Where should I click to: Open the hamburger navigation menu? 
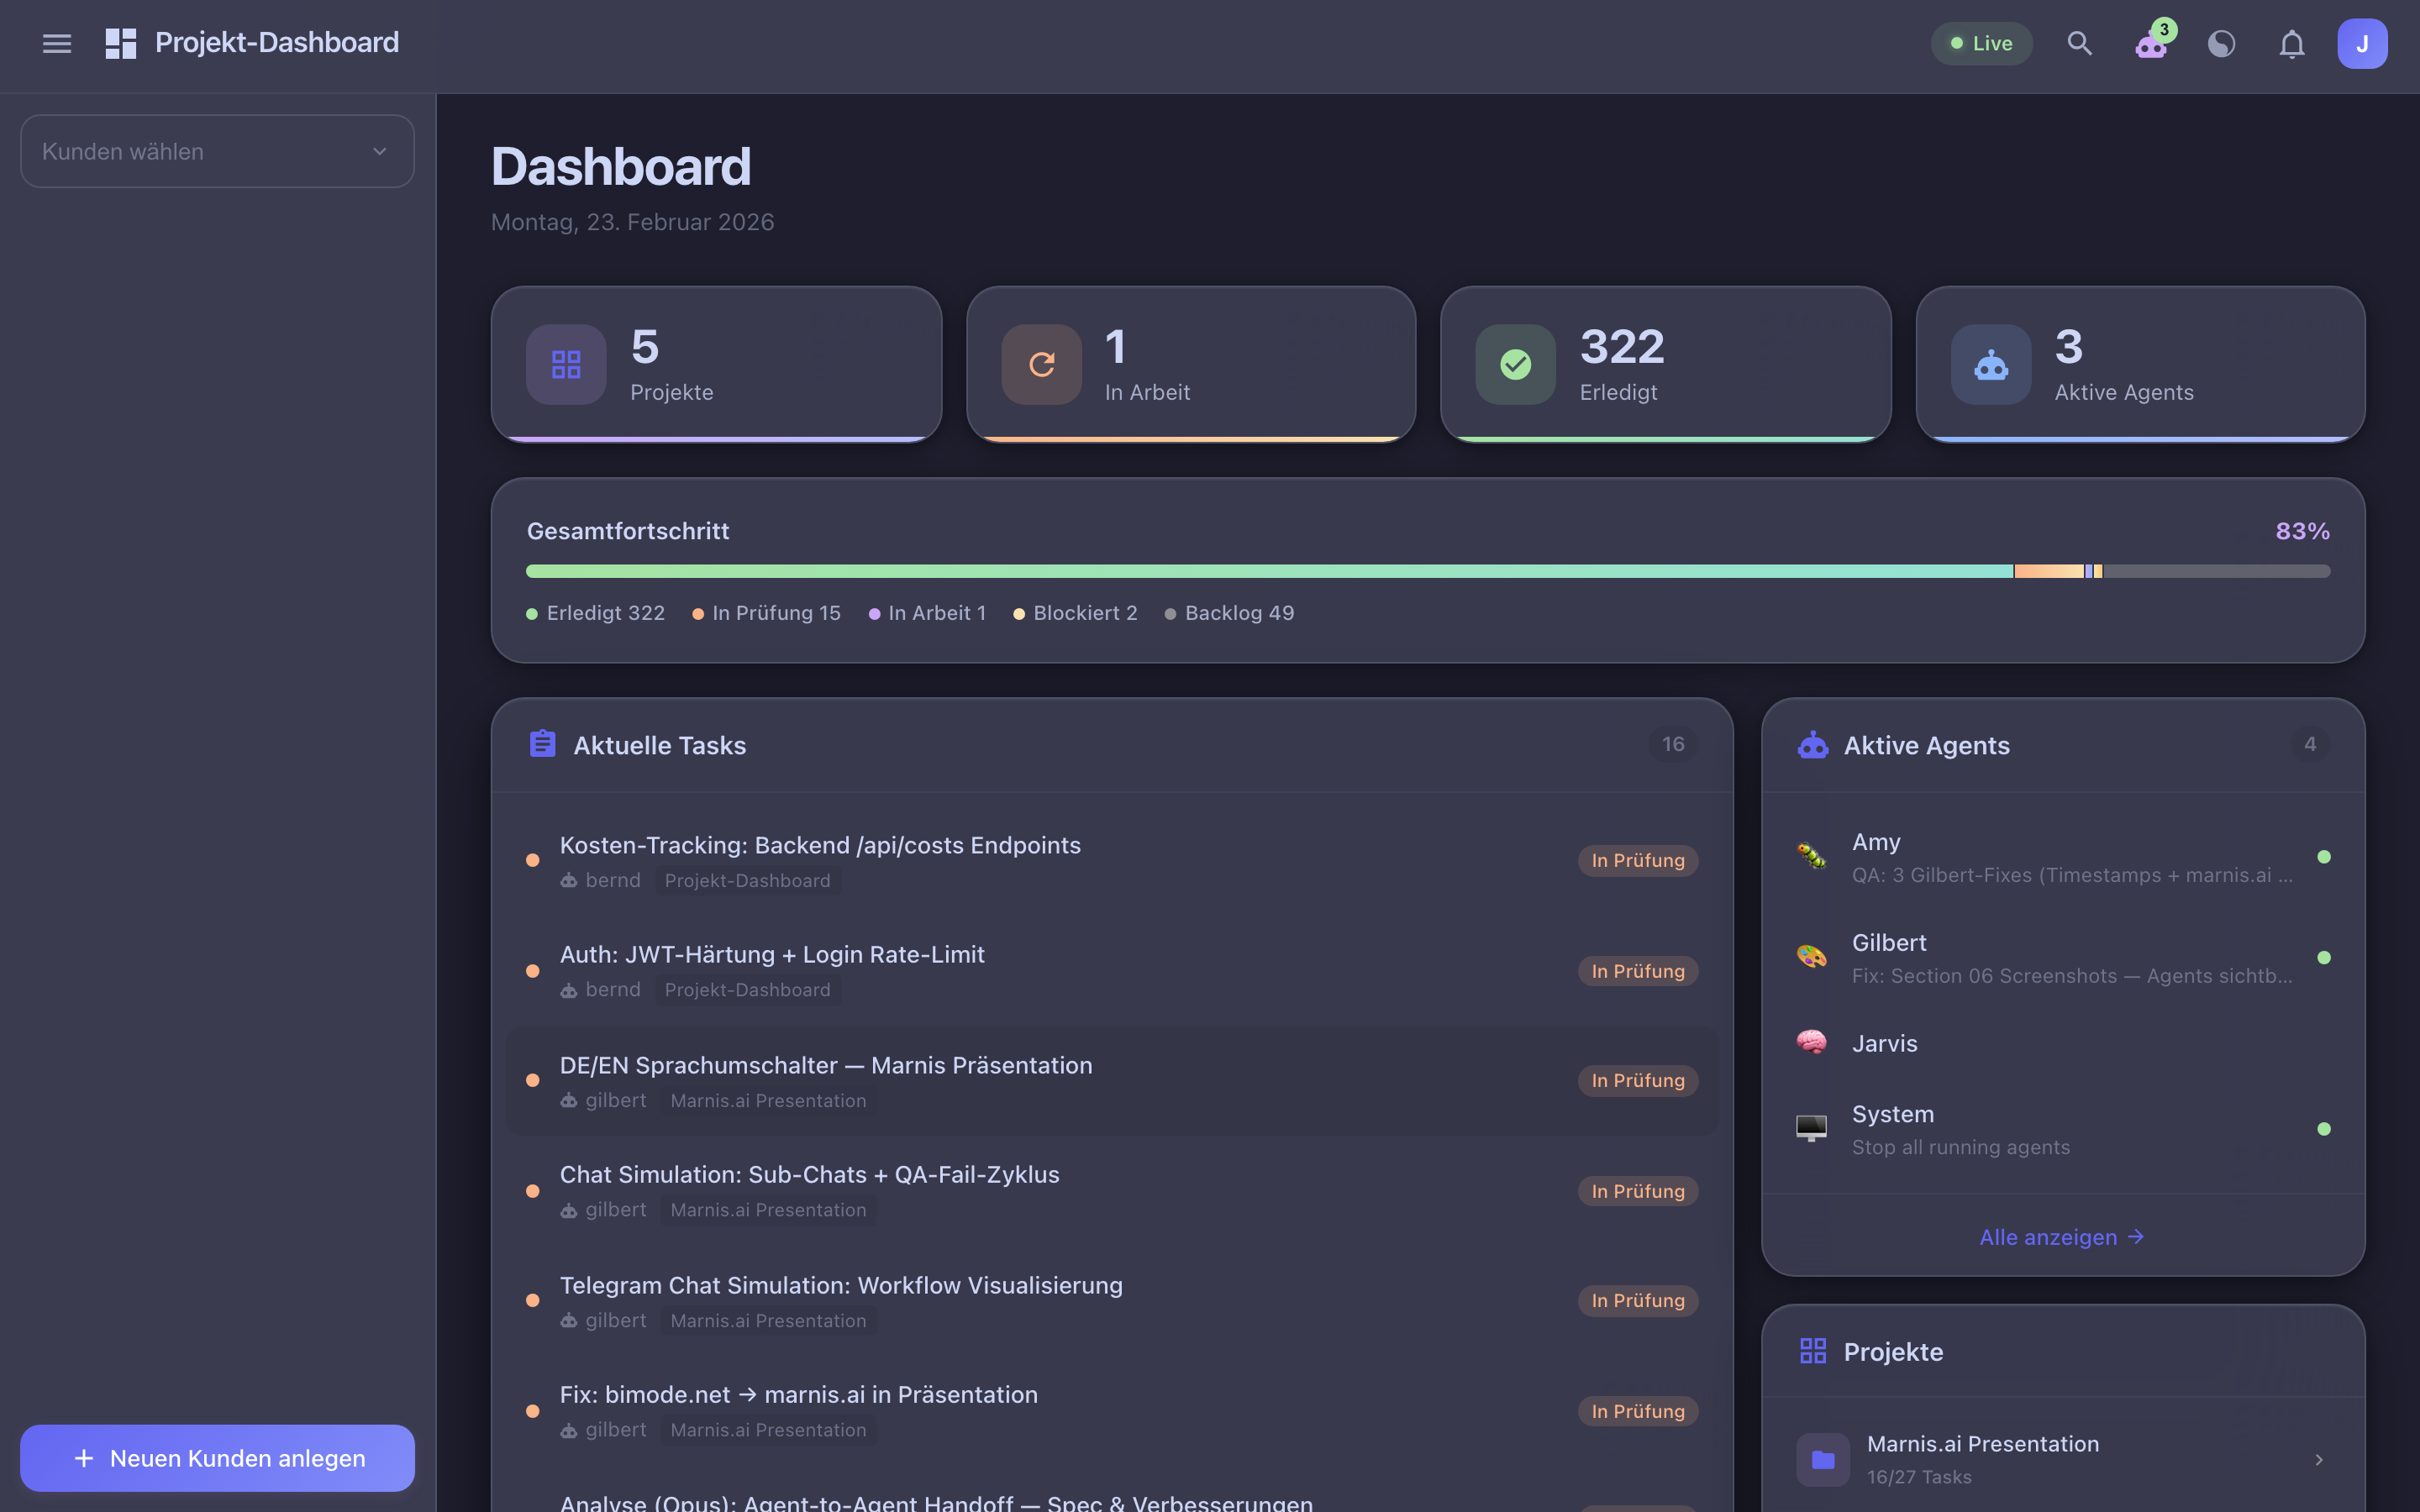click(57, 43)
